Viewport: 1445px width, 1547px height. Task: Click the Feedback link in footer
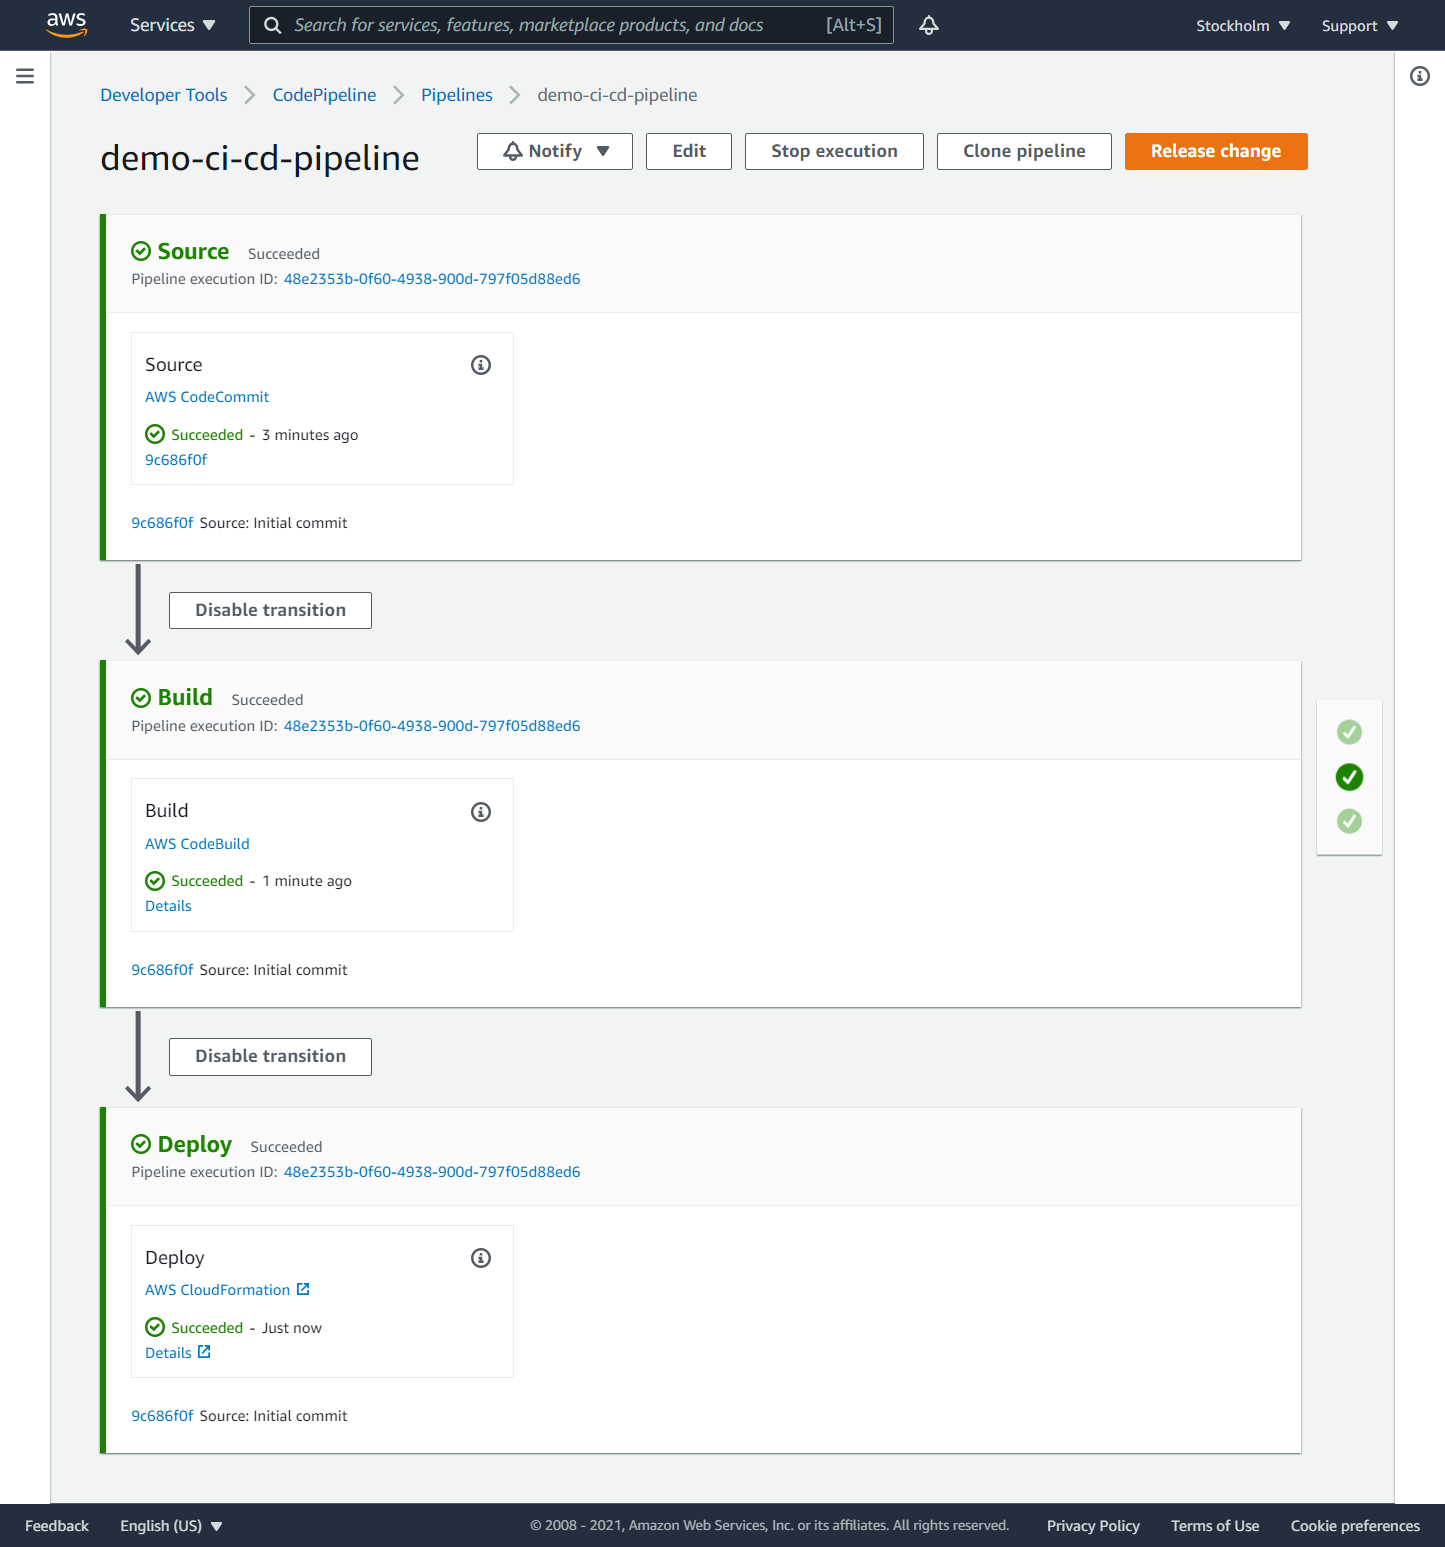57,1526
